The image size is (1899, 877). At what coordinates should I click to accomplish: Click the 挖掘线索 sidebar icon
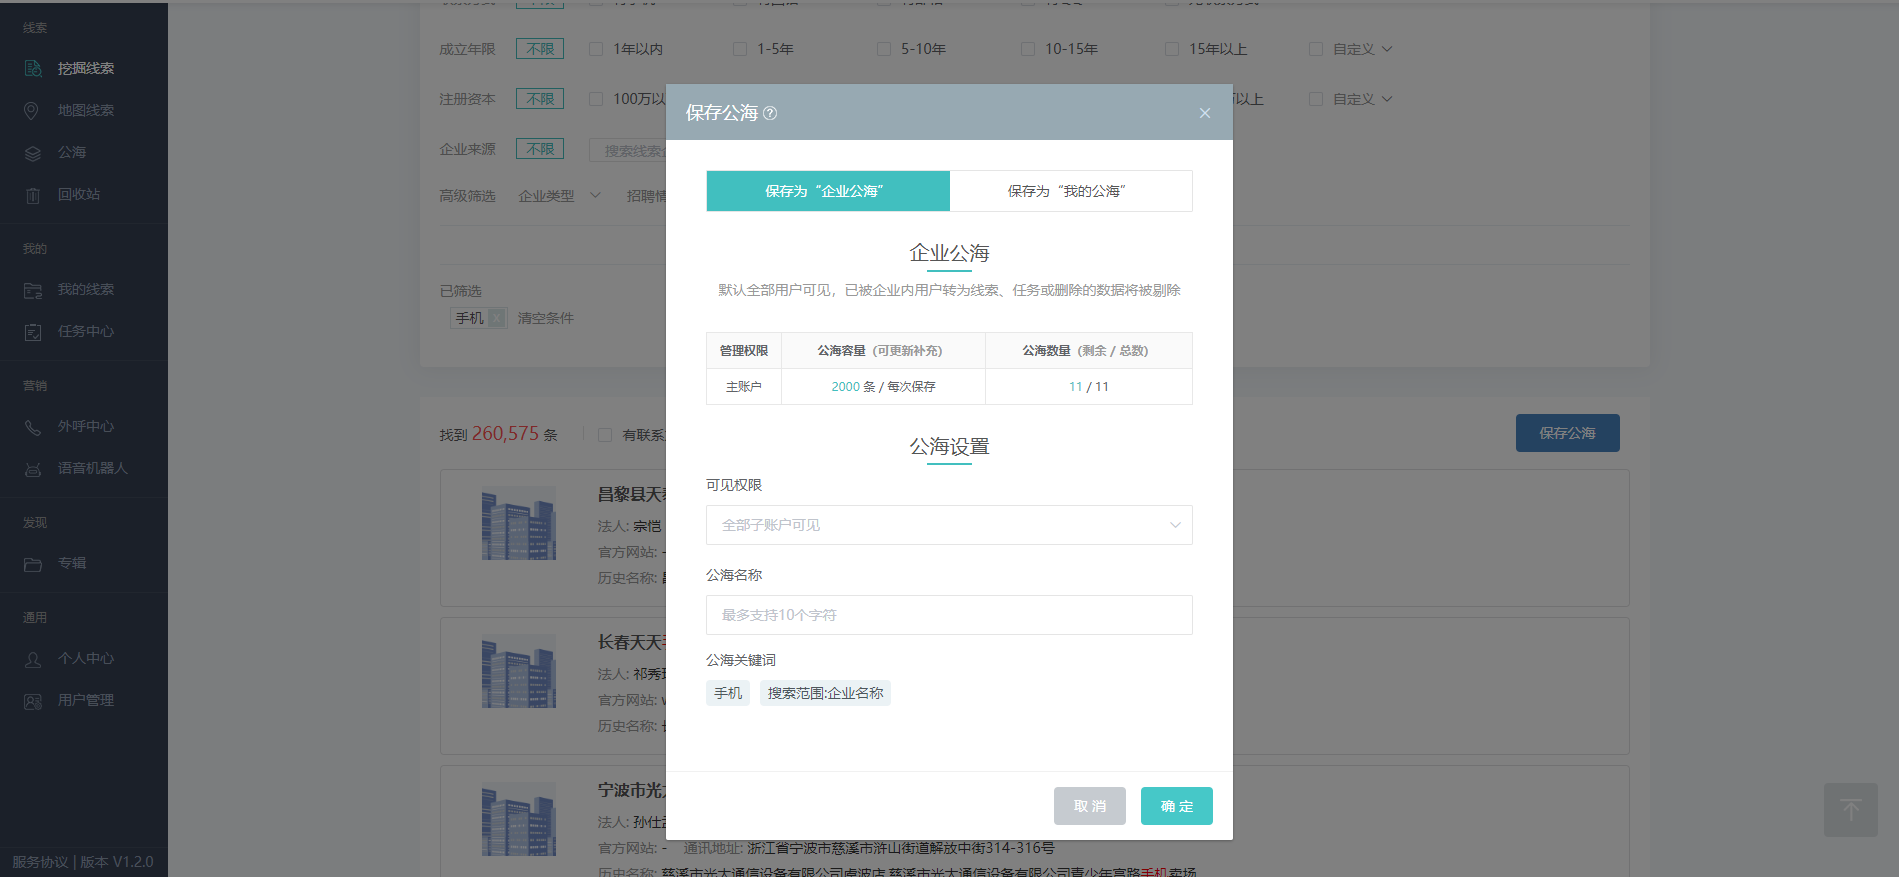[33, 68]
